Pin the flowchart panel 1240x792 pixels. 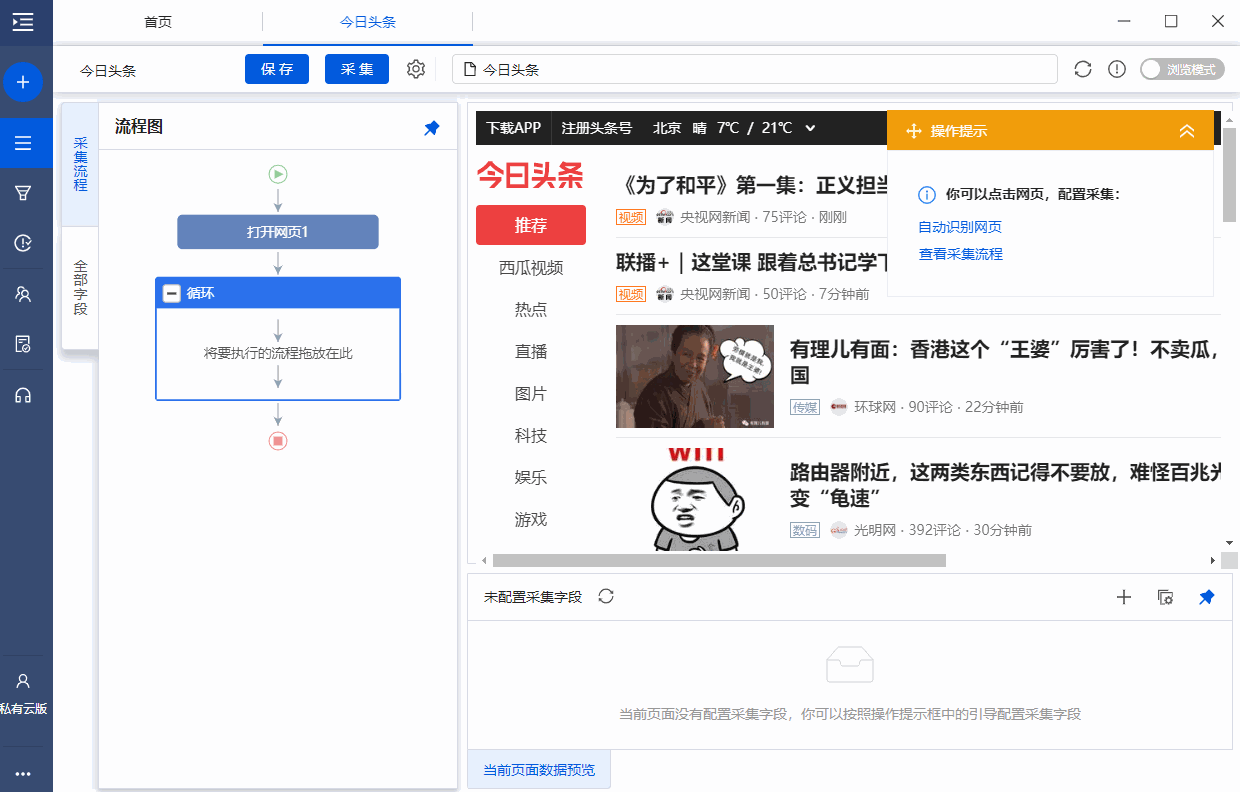(432, 128)
